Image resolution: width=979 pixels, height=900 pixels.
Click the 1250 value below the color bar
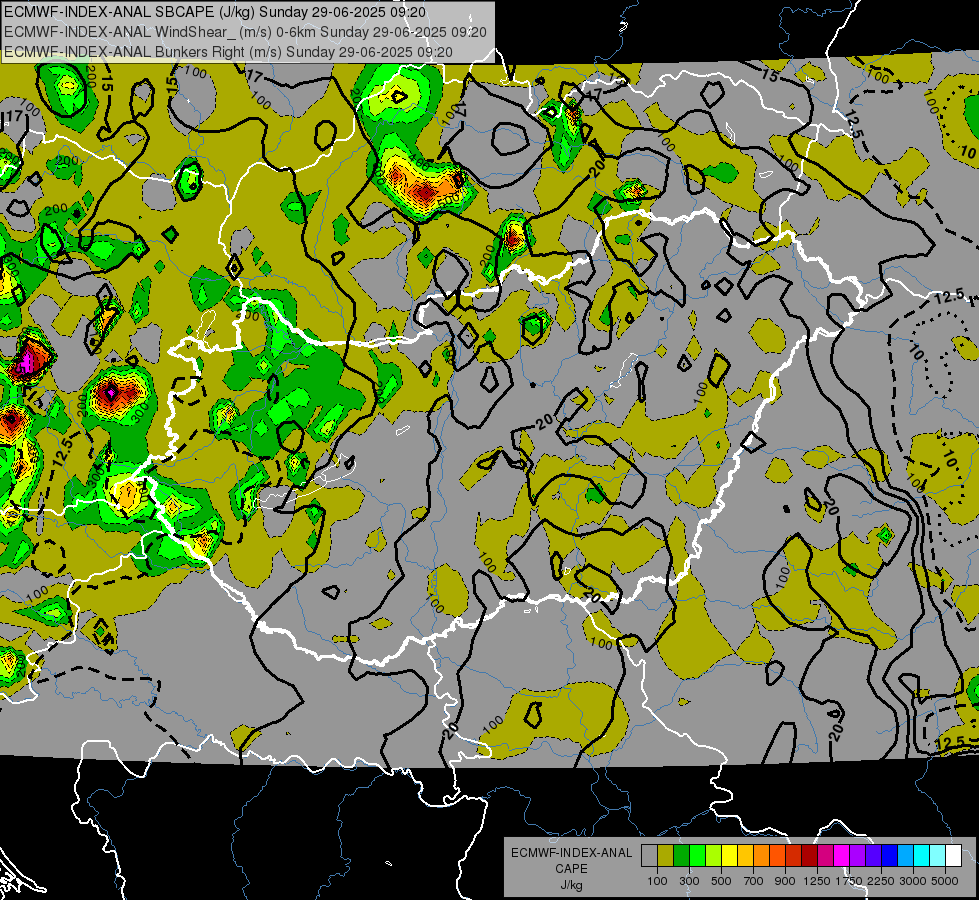(817, 881)
